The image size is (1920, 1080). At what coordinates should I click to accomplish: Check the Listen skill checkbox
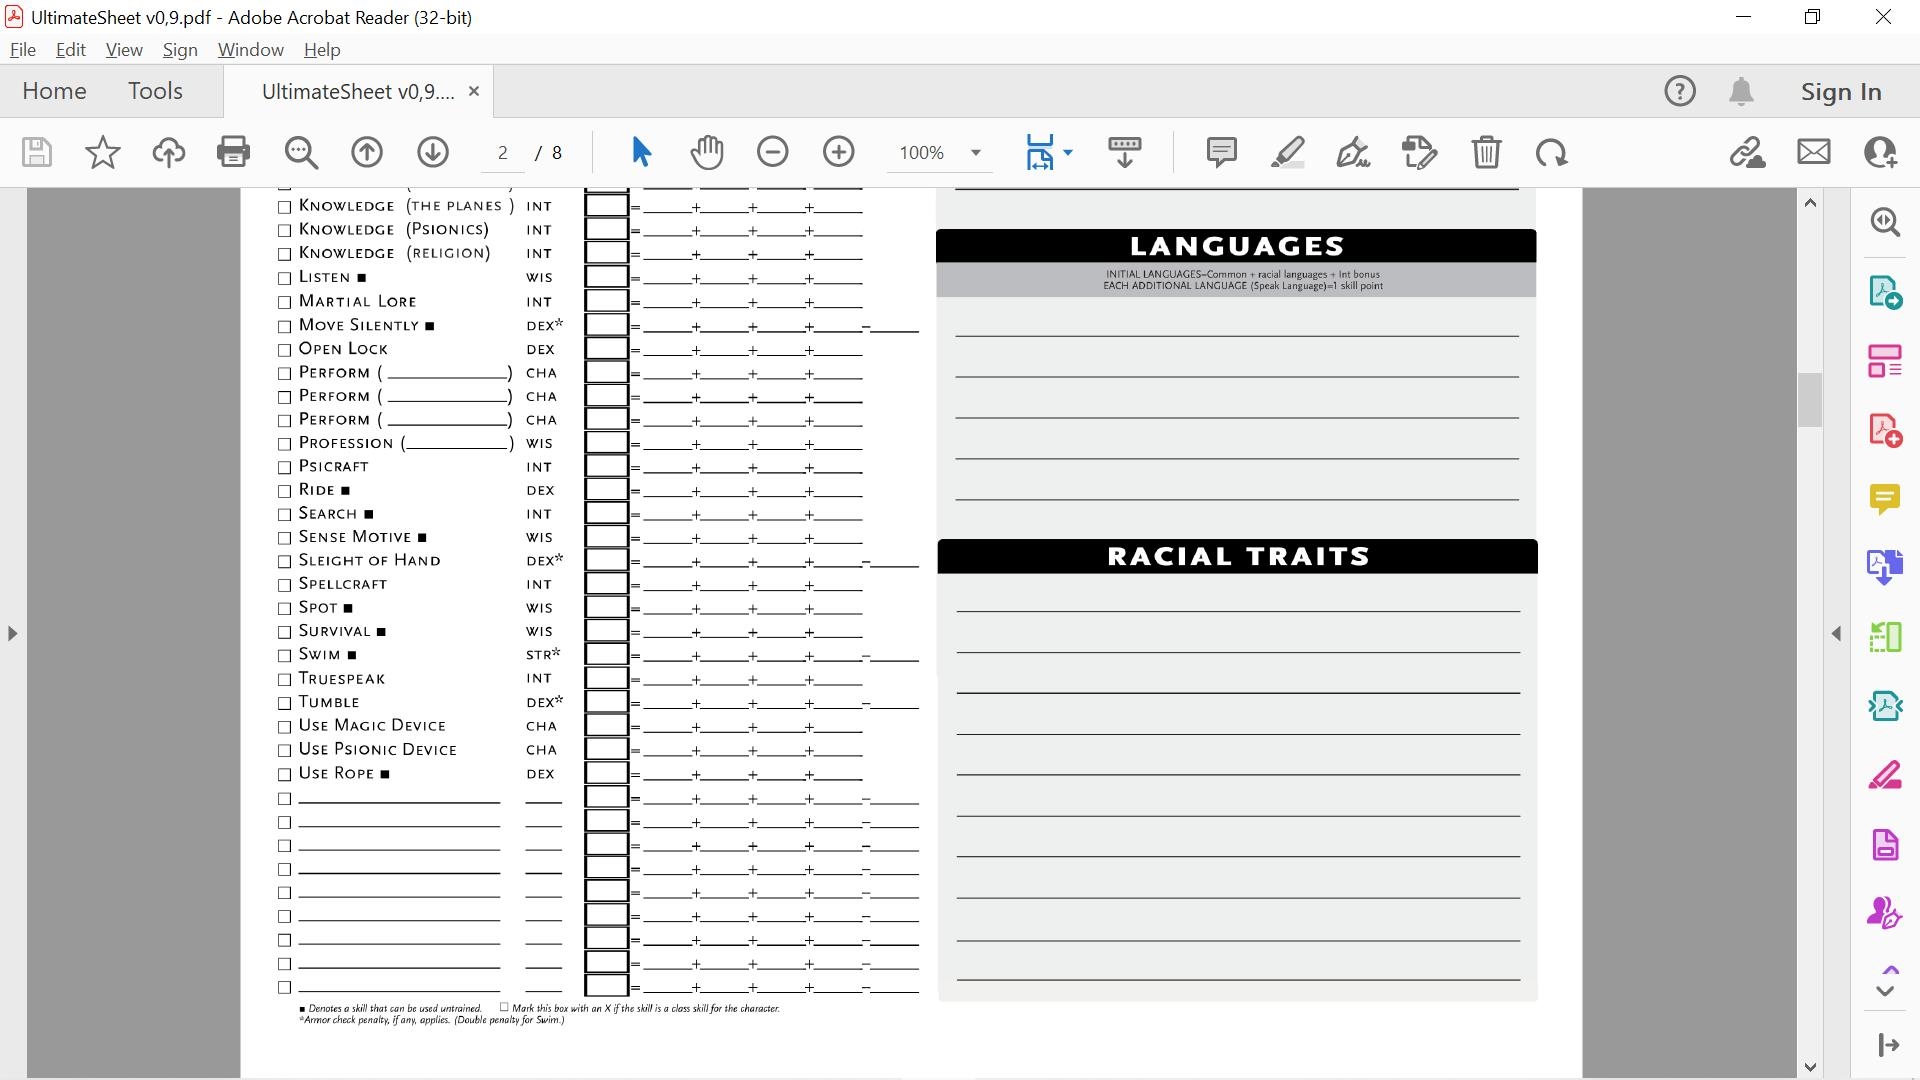285,278
